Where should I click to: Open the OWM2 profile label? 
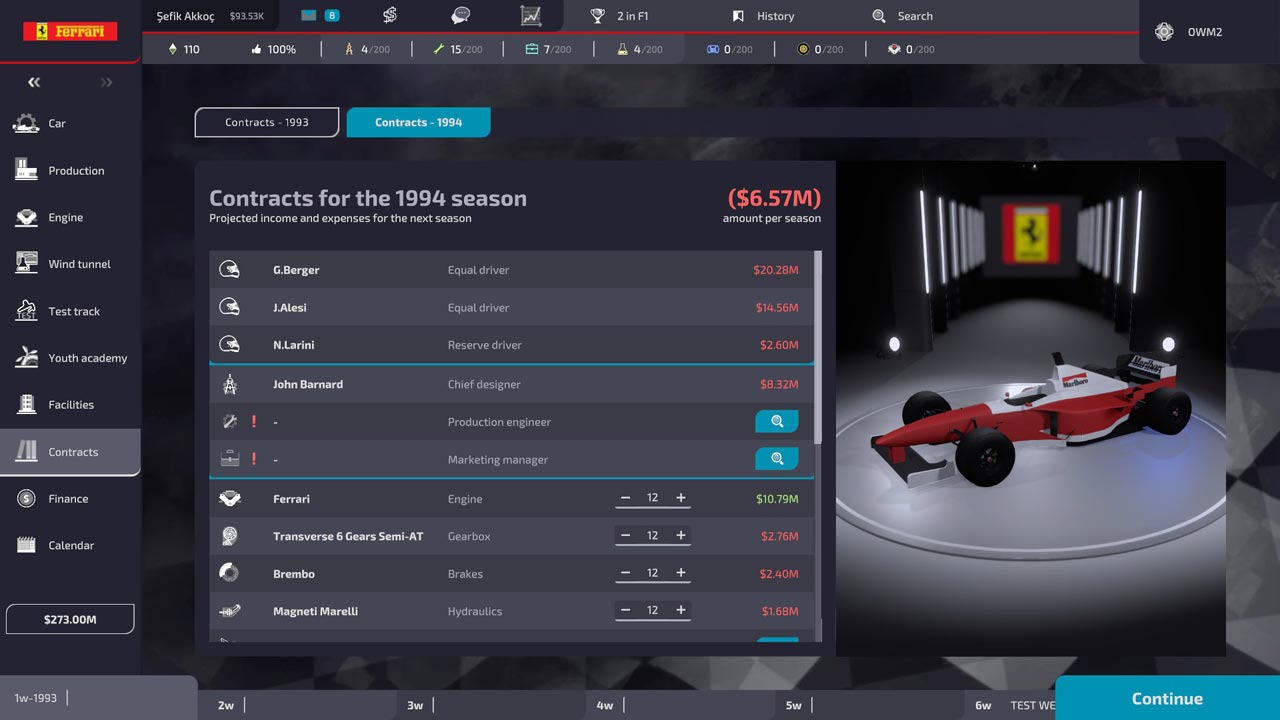click(1205, 32)
